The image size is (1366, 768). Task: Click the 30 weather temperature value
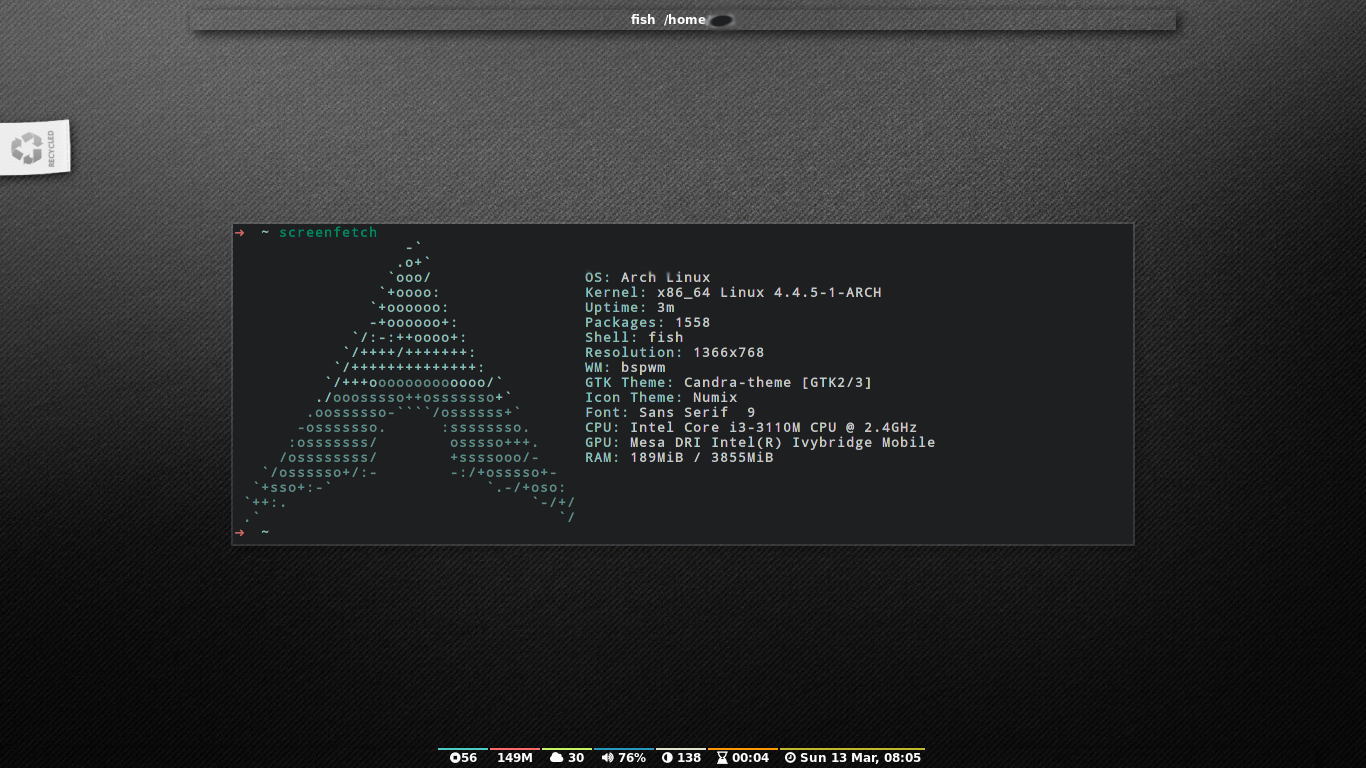(576, 758)
